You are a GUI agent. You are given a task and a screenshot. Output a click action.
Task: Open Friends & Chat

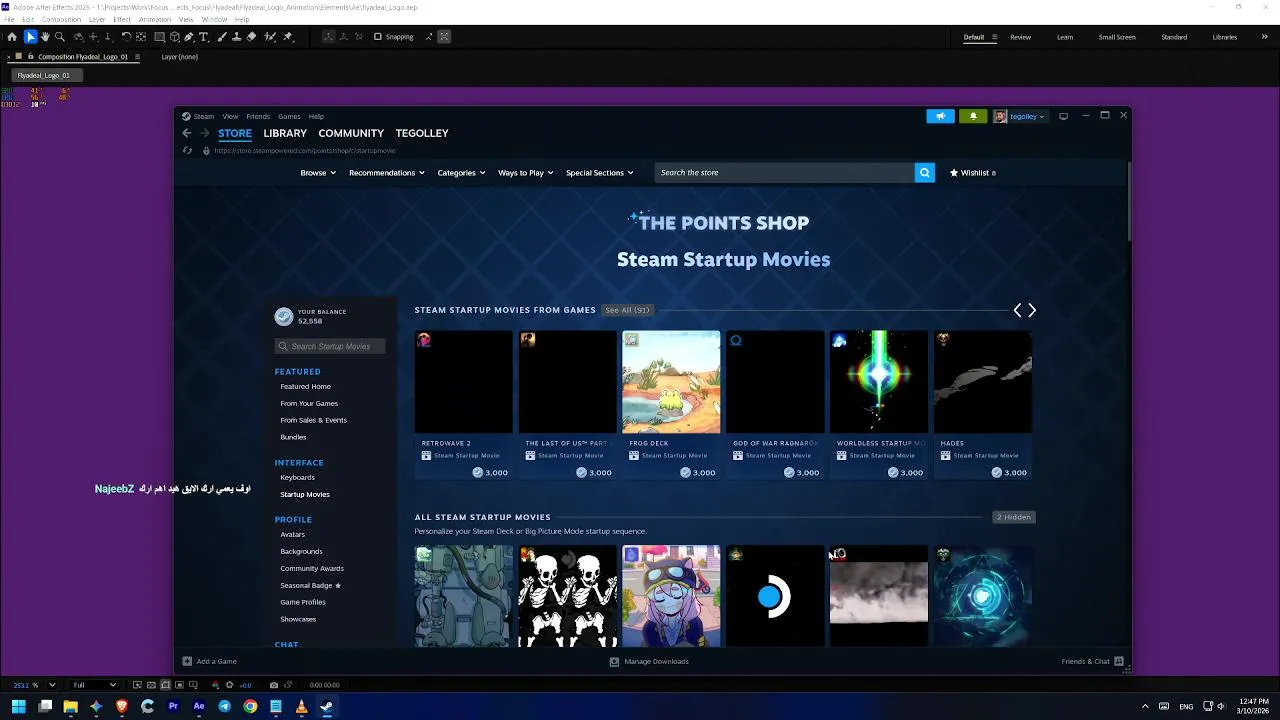tap(1093, 661)
